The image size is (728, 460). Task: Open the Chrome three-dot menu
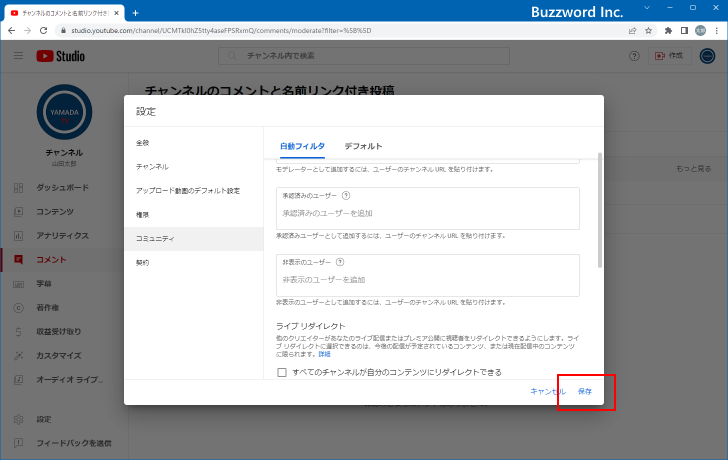(x=717, y=31)
